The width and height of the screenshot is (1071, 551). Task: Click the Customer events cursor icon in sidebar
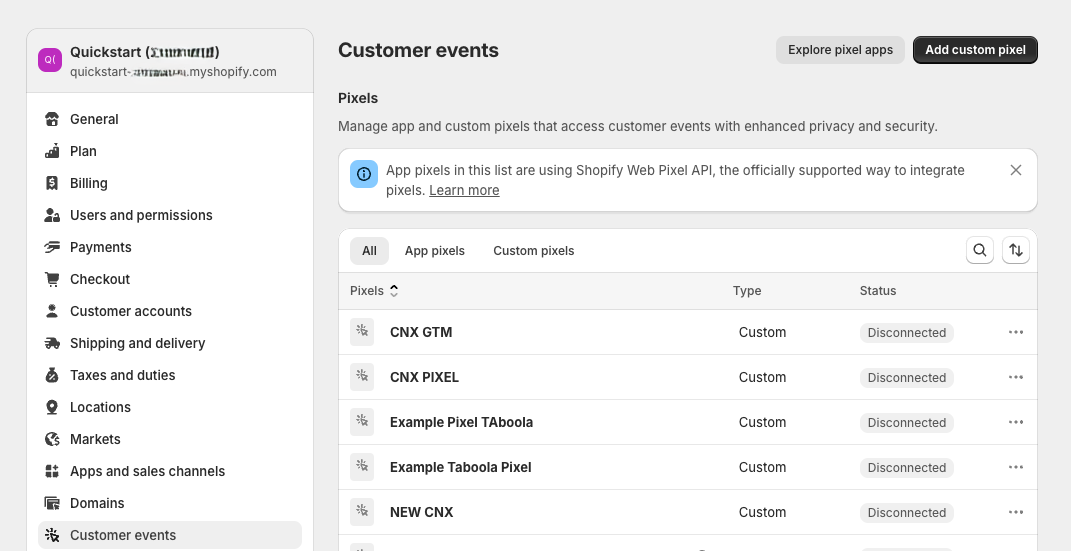point(52,535)
